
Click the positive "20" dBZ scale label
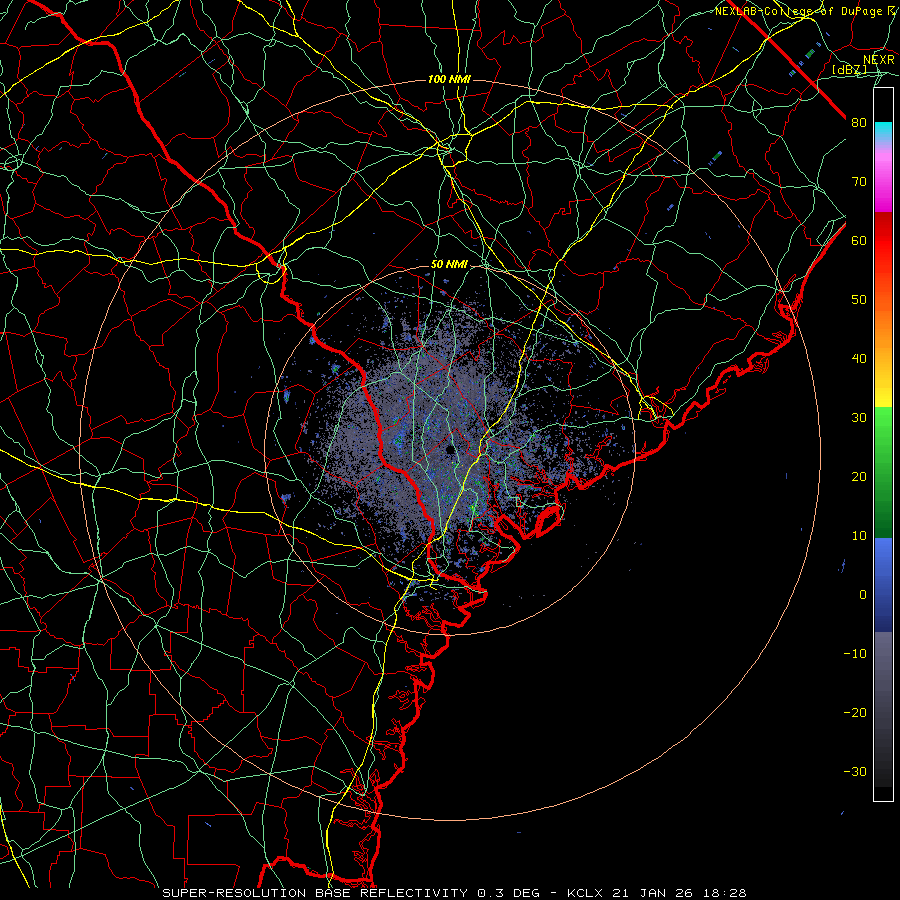coord(859,477)
